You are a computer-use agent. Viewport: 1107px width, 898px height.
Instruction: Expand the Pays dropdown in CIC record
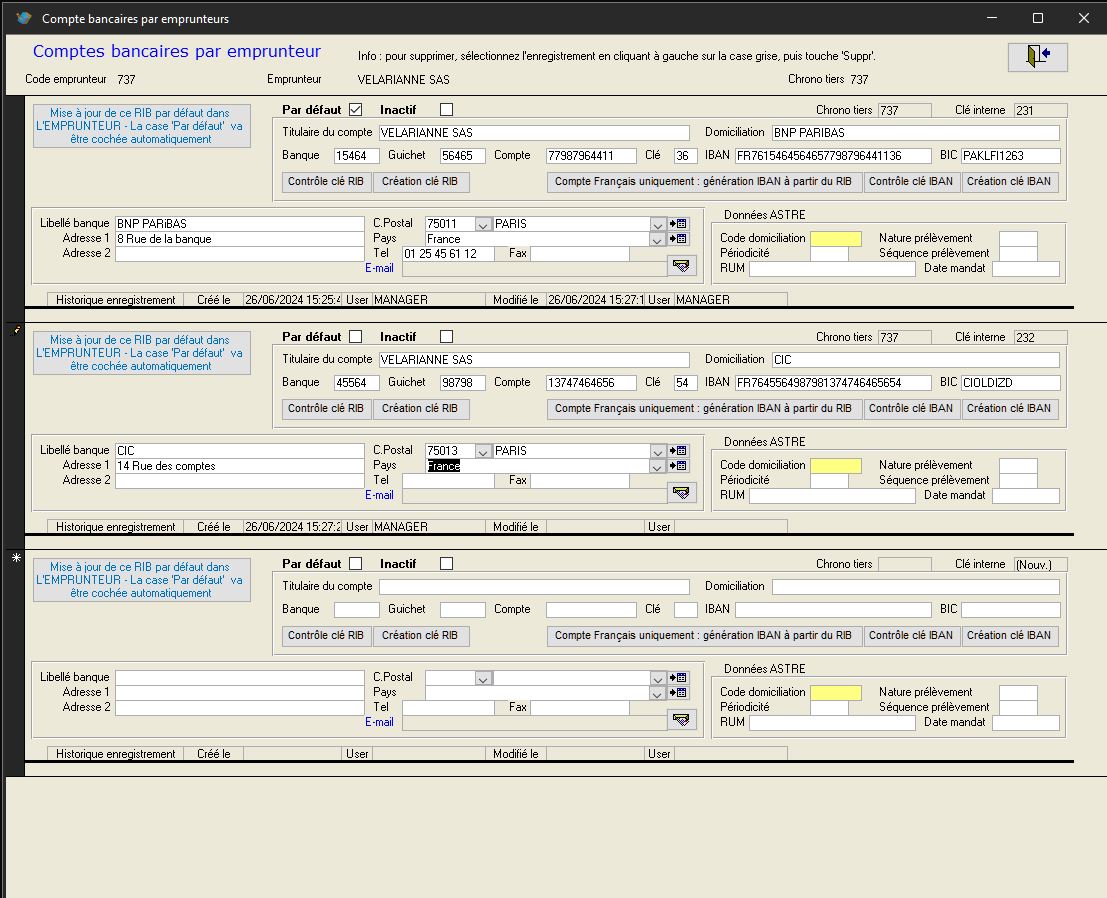(x=657, y=466)
